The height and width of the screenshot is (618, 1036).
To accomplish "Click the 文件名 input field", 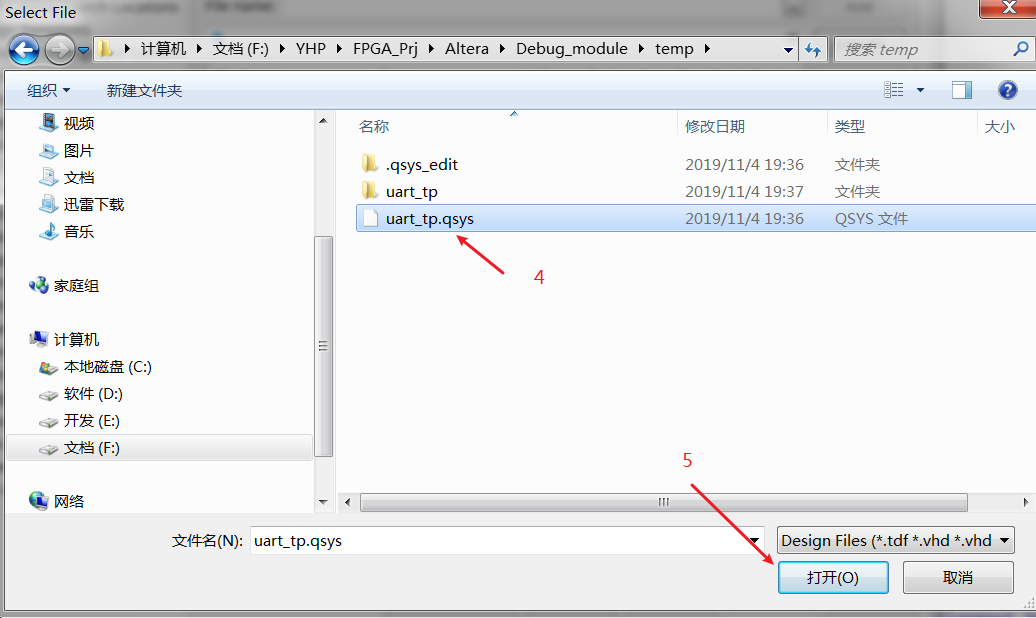I will (507, 541).
